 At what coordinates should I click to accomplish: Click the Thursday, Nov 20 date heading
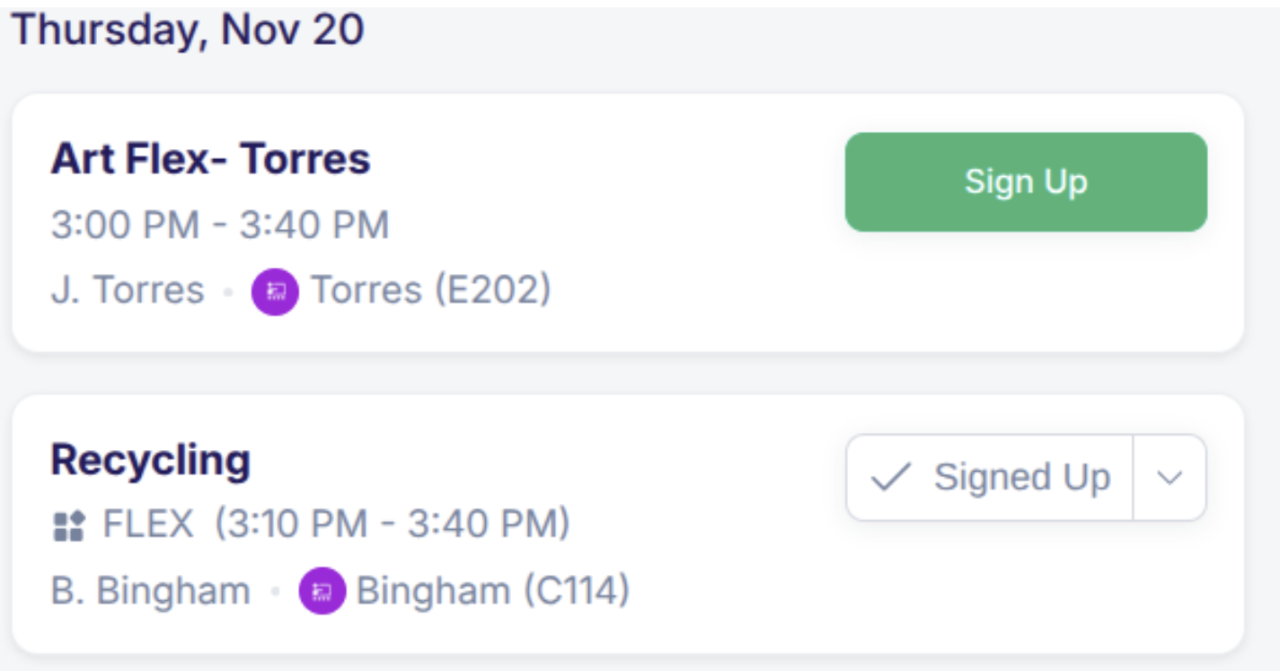(x=187, y=30)
